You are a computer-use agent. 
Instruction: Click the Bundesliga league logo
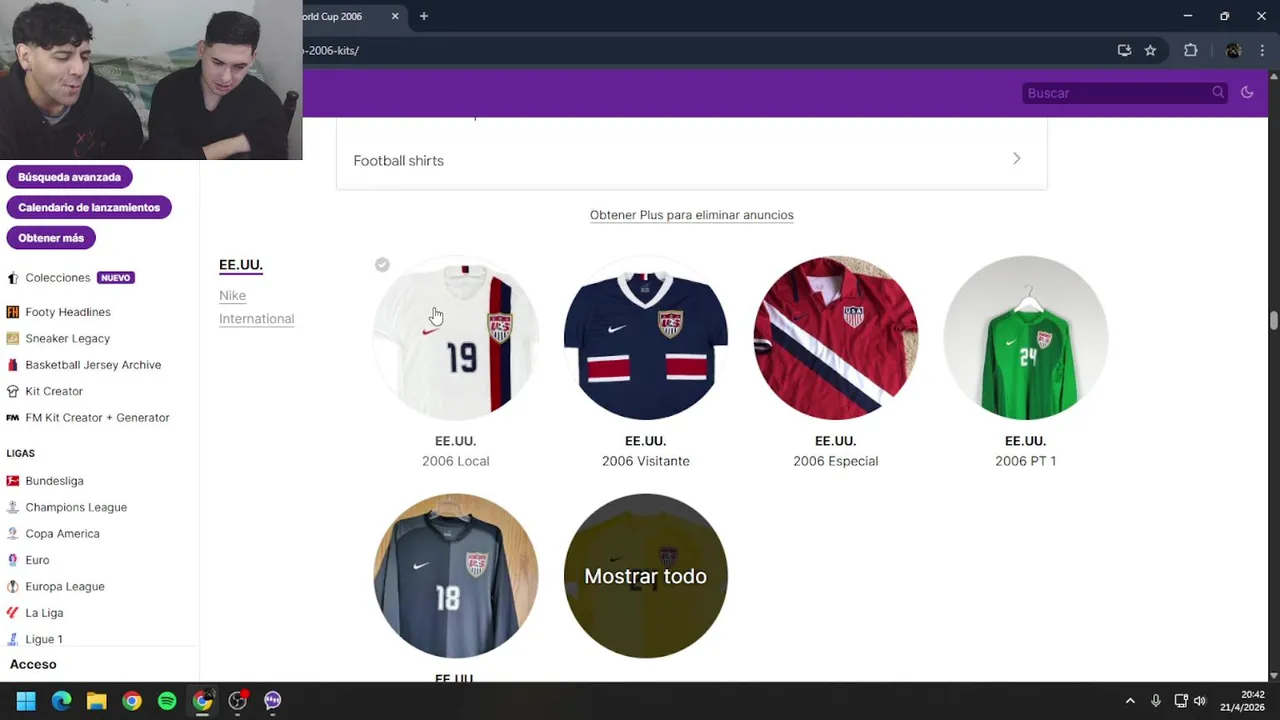pos(13,481)
